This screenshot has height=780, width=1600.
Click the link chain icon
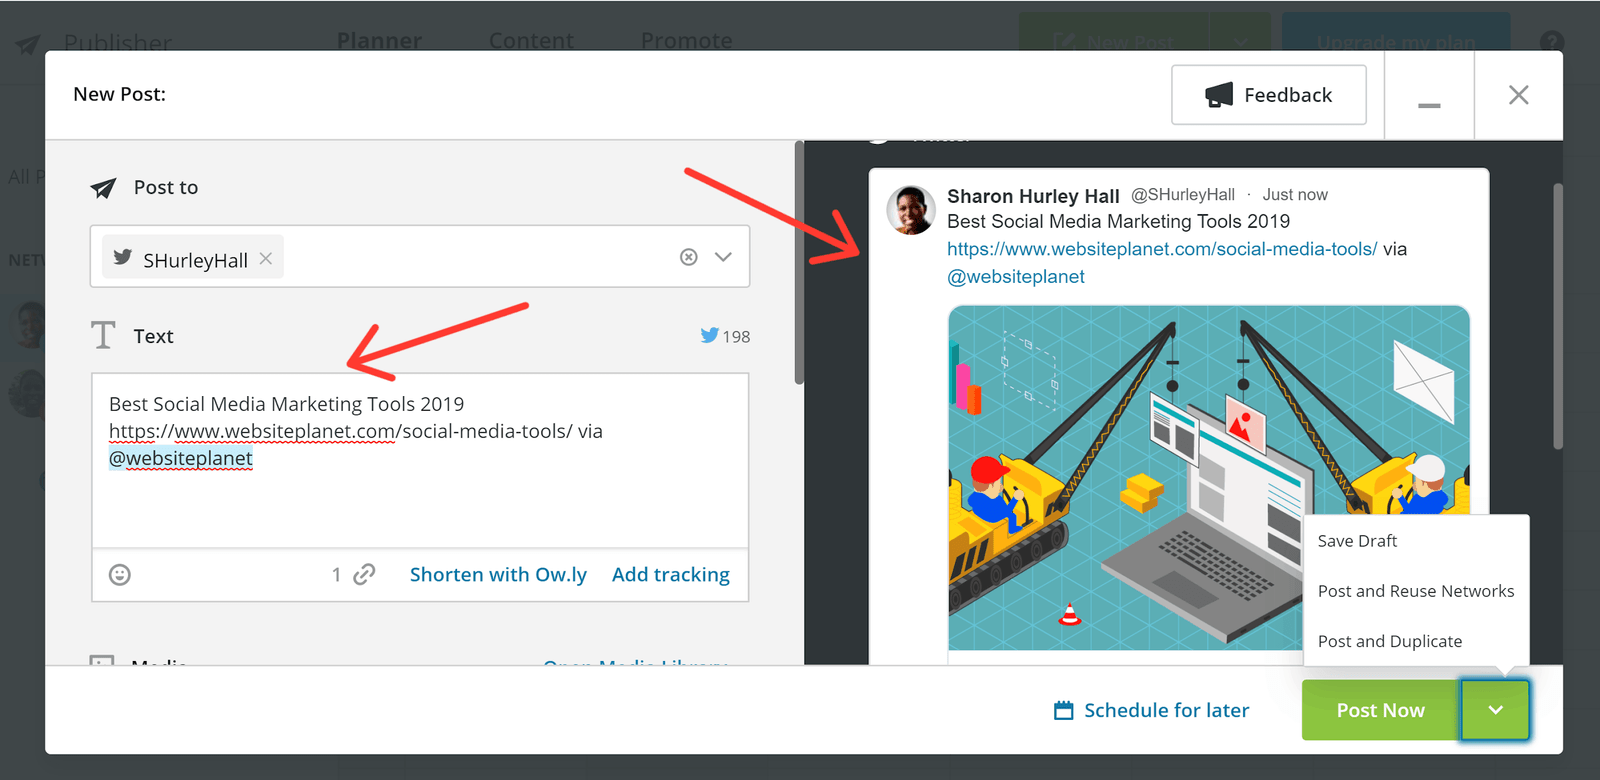(364, 574)
